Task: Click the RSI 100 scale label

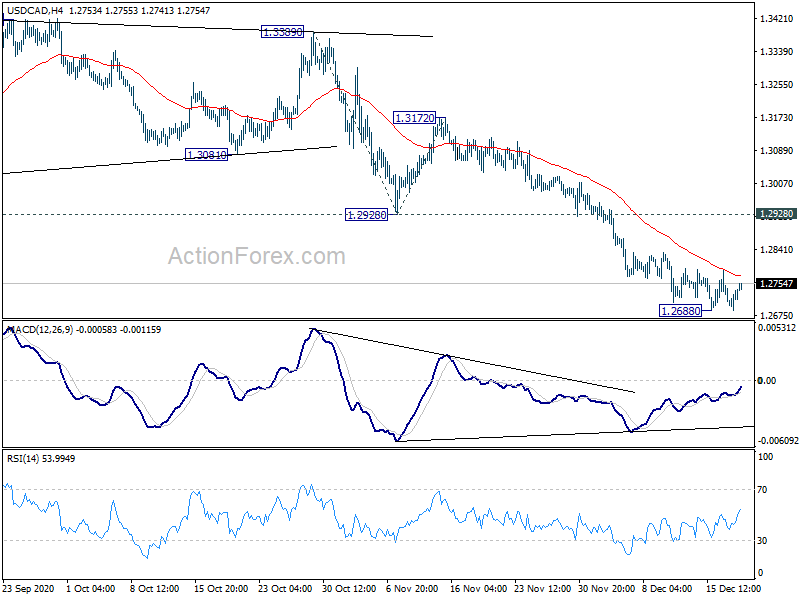Action: (765, 457)
